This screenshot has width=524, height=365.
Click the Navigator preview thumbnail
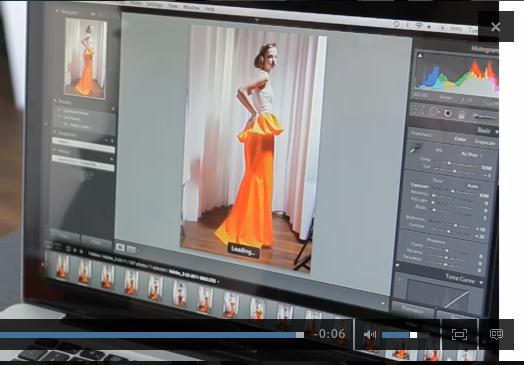point(86,58)
